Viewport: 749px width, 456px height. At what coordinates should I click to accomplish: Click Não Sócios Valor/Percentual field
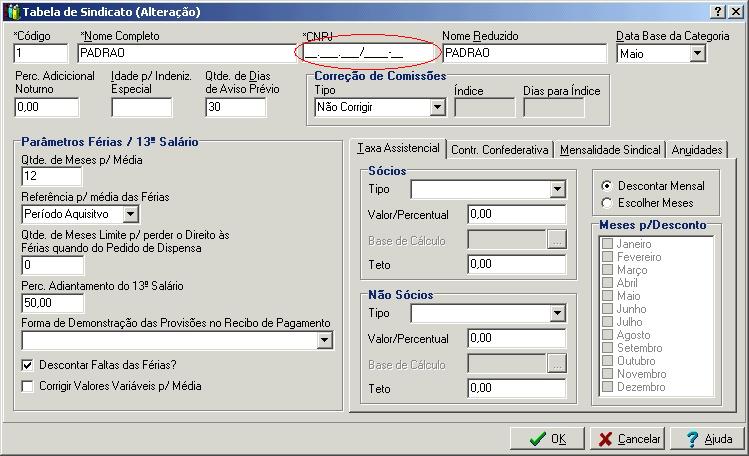517,339
